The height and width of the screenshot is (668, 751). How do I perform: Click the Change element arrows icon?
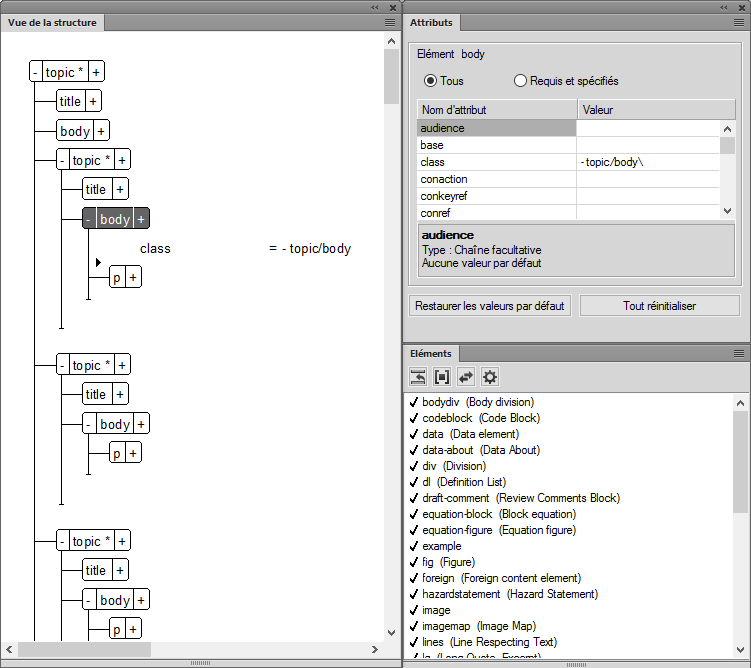pyautogui.click(x=466, y=377)
